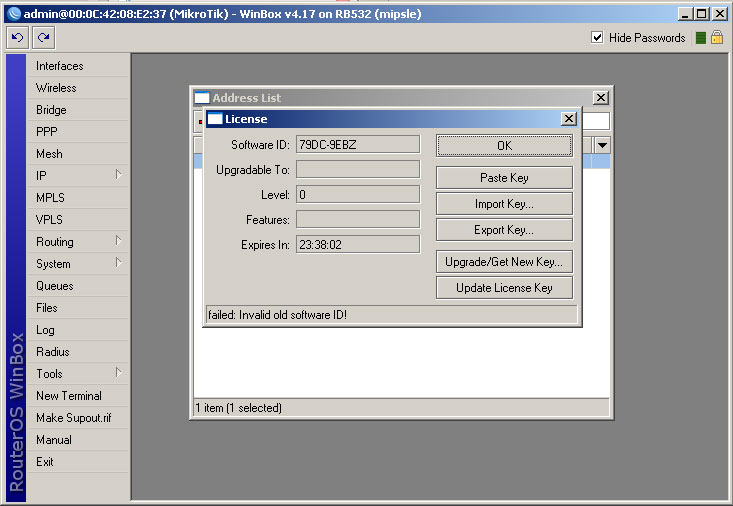Screen dimensions: 733x506
Task: Open the VPLS menu
Action: pos(78,220)
